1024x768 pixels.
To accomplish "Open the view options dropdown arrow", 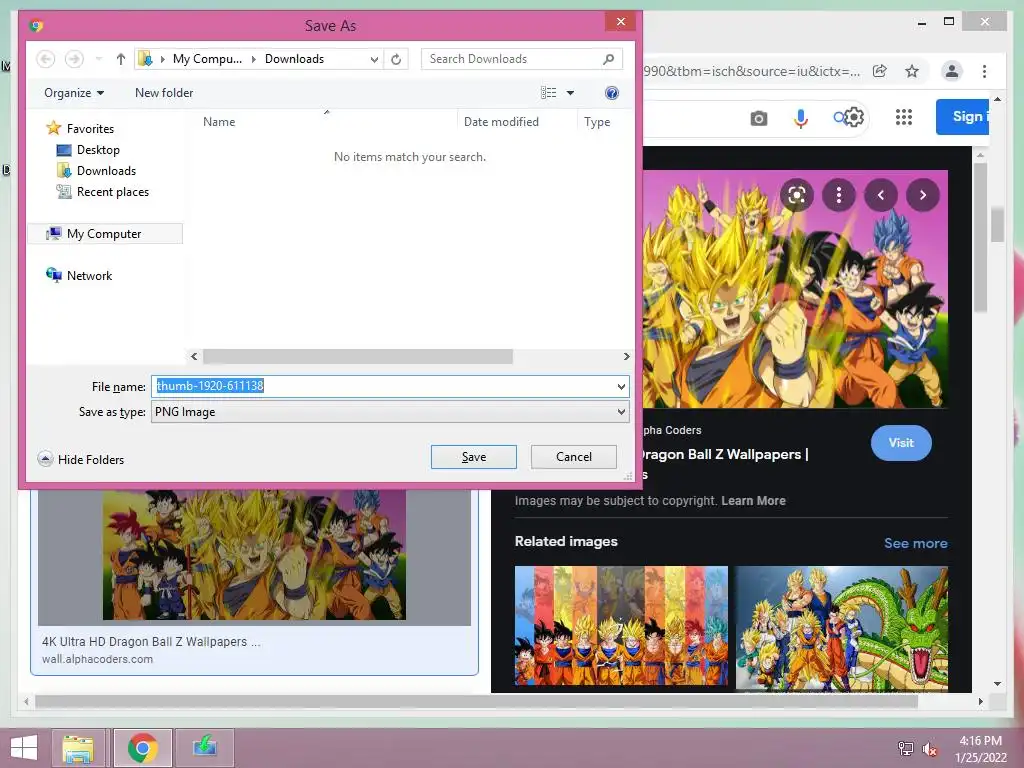I will 570,93.
